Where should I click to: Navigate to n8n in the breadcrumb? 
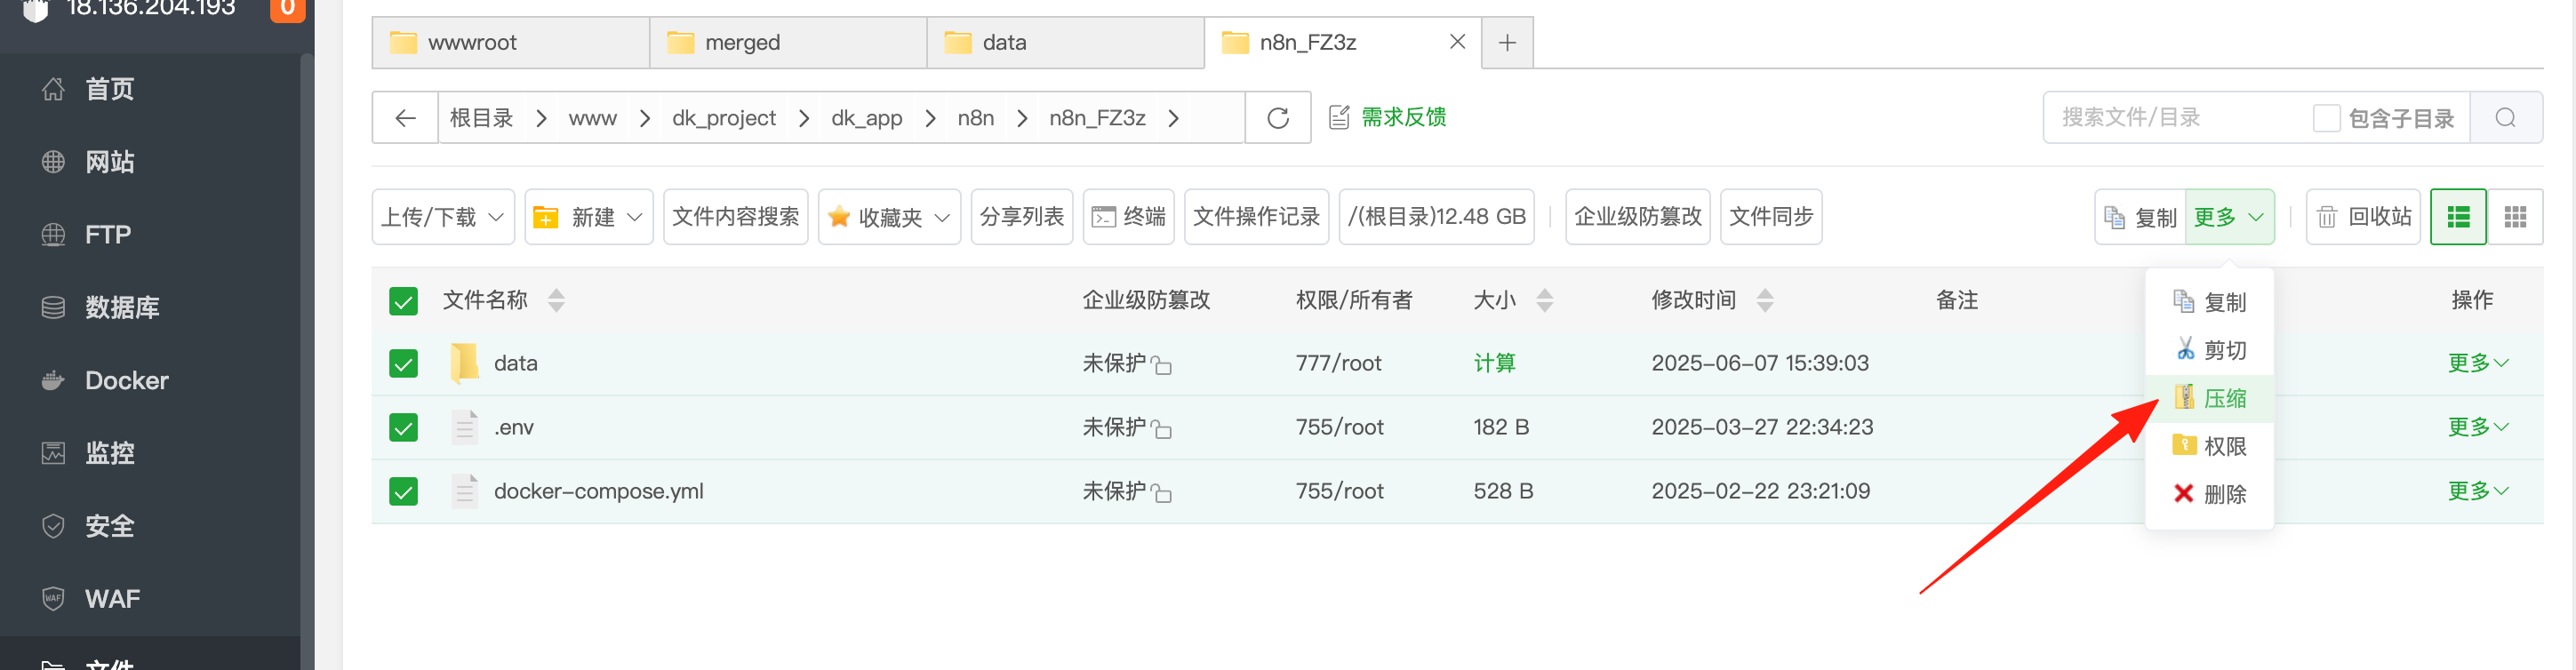tap(975, 118)
